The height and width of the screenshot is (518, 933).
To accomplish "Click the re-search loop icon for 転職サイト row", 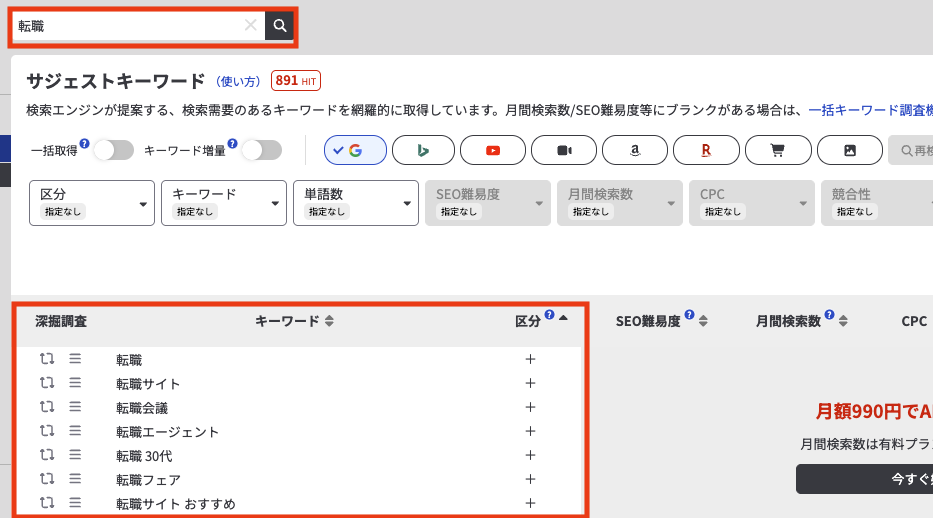I will (47, 382).
